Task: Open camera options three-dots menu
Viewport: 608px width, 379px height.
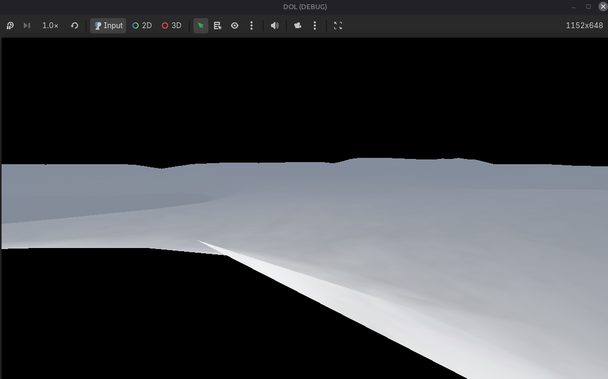Action: click(x=315, y=26)
